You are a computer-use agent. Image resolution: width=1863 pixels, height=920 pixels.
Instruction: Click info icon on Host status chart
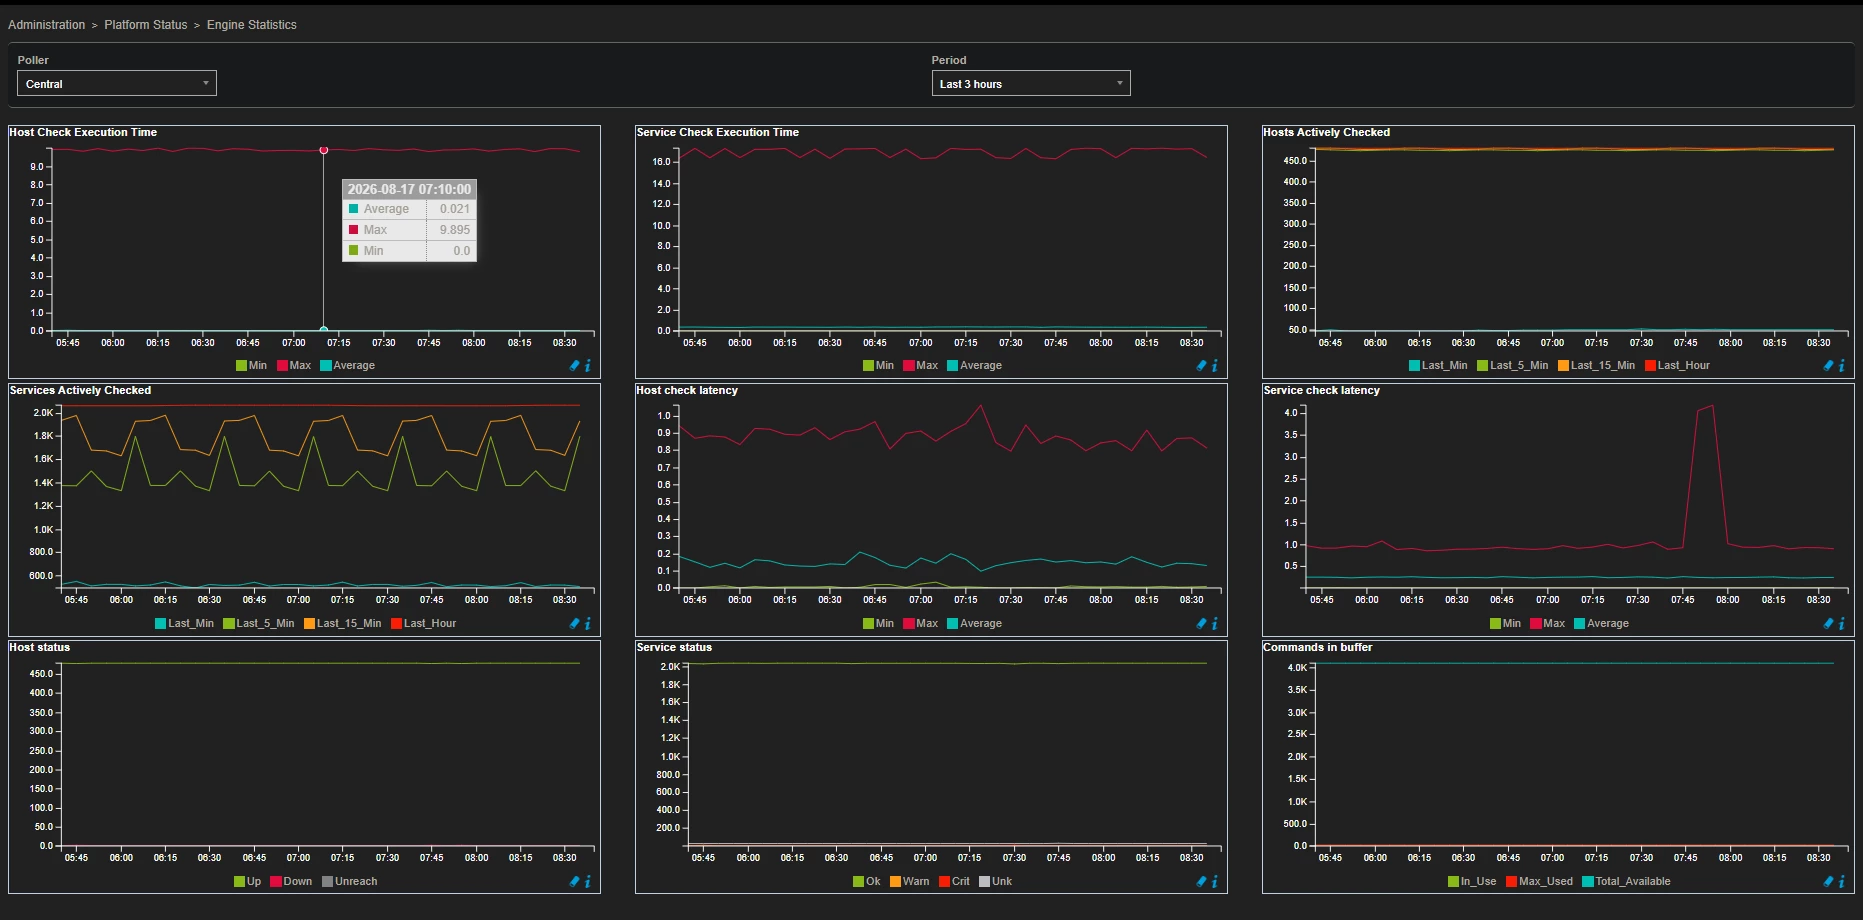click(x=588, y=882)
